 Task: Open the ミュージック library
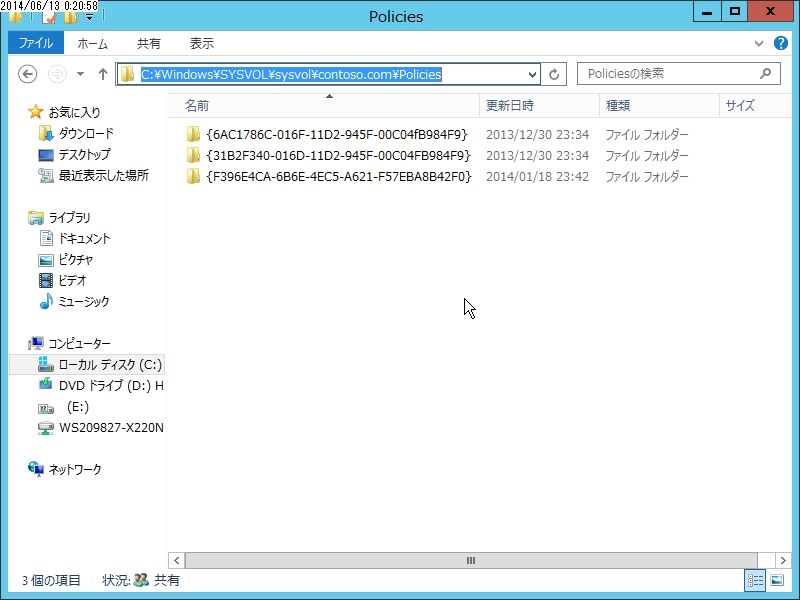coord(84,302)
